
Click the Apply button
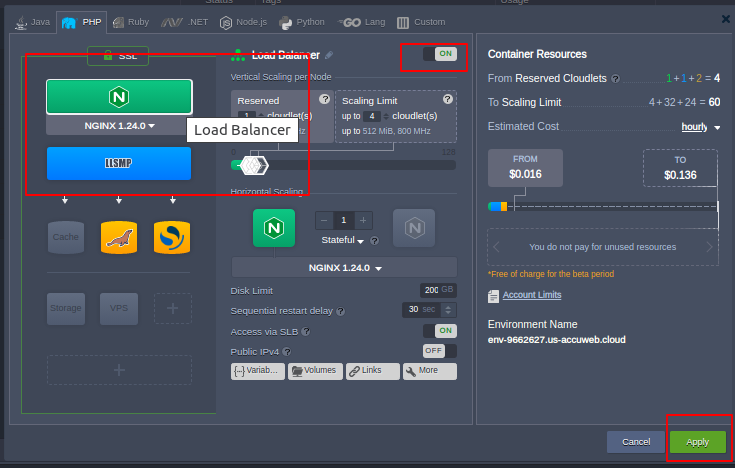coord(697,441)
